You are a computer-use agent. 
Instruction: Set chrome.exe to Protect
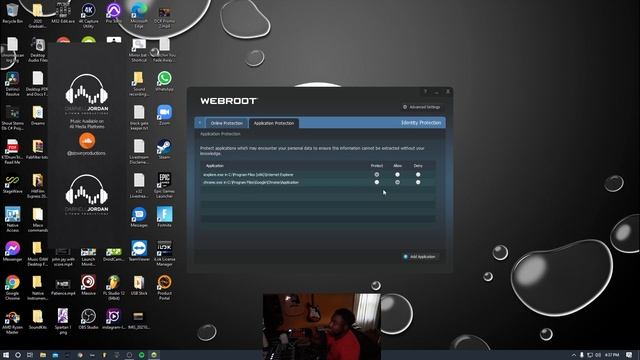click(x=377, y=182)
